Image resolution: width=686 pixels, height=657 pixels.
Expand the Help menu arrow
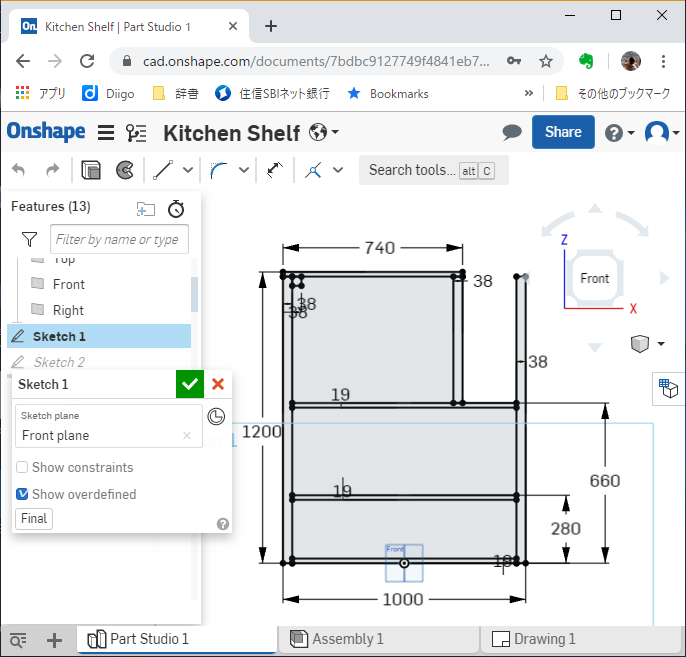(630, 133)
